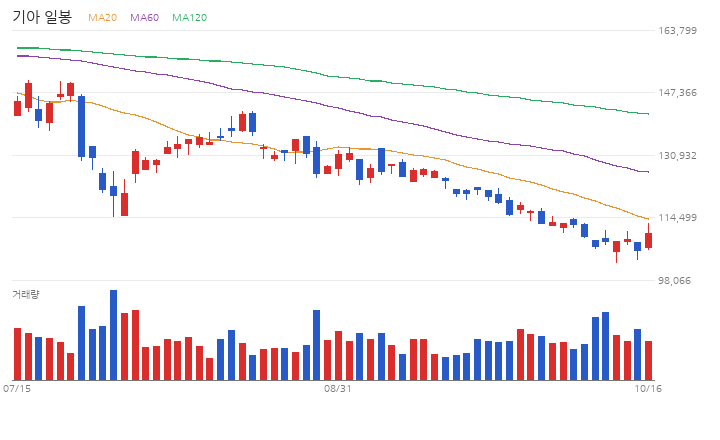
Task: Select the 147,366 price axis label
Action: click(677, 93)
